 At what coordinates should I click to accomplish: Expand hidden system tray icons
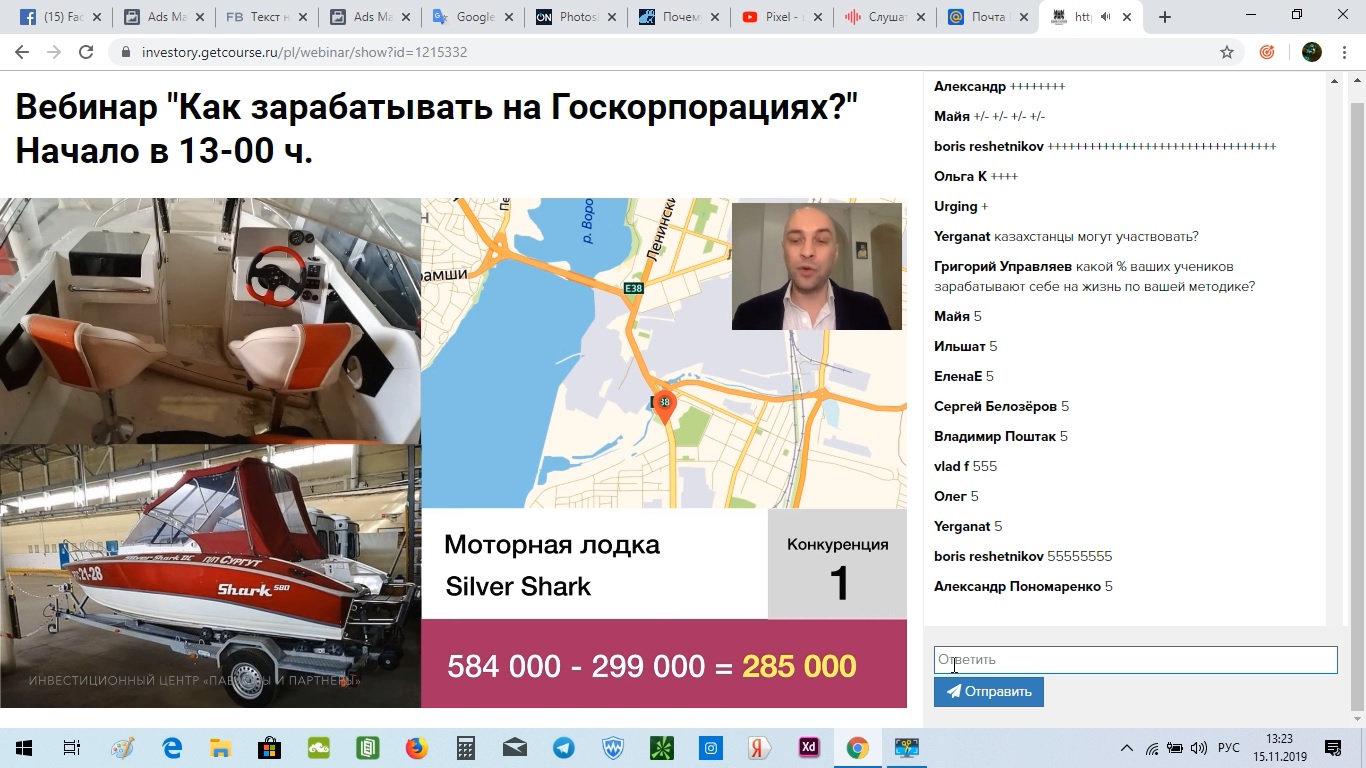tap(1126, 748)
